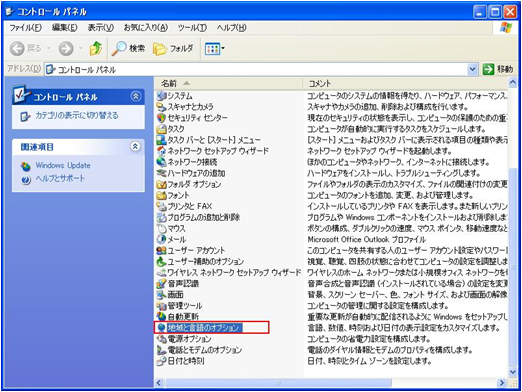The width and height of the screenshot is (522, 392).
Task: Click カテゴリの表示に切り替える link
Action: point(77,116)
